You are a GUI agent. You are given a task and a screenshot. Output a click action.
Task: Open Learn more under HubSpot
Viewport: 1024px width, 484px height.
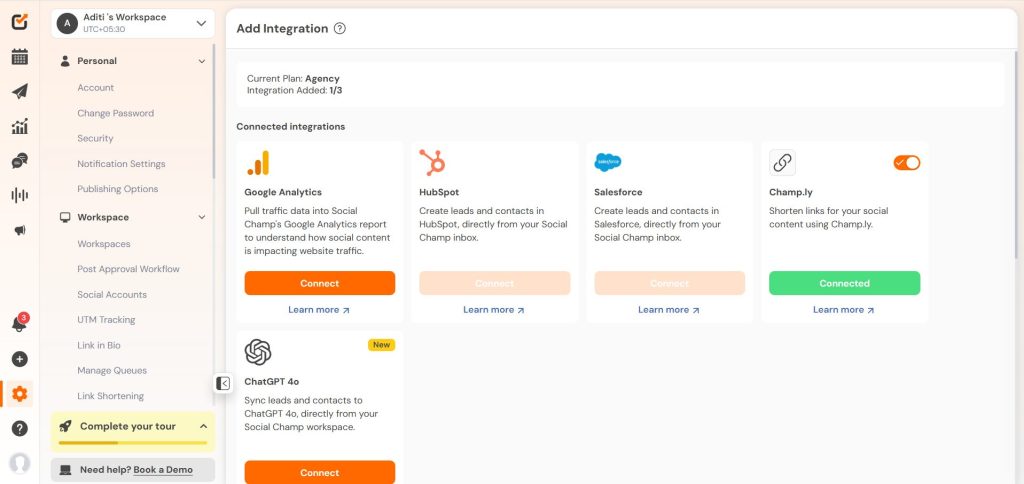click(494, 310)
